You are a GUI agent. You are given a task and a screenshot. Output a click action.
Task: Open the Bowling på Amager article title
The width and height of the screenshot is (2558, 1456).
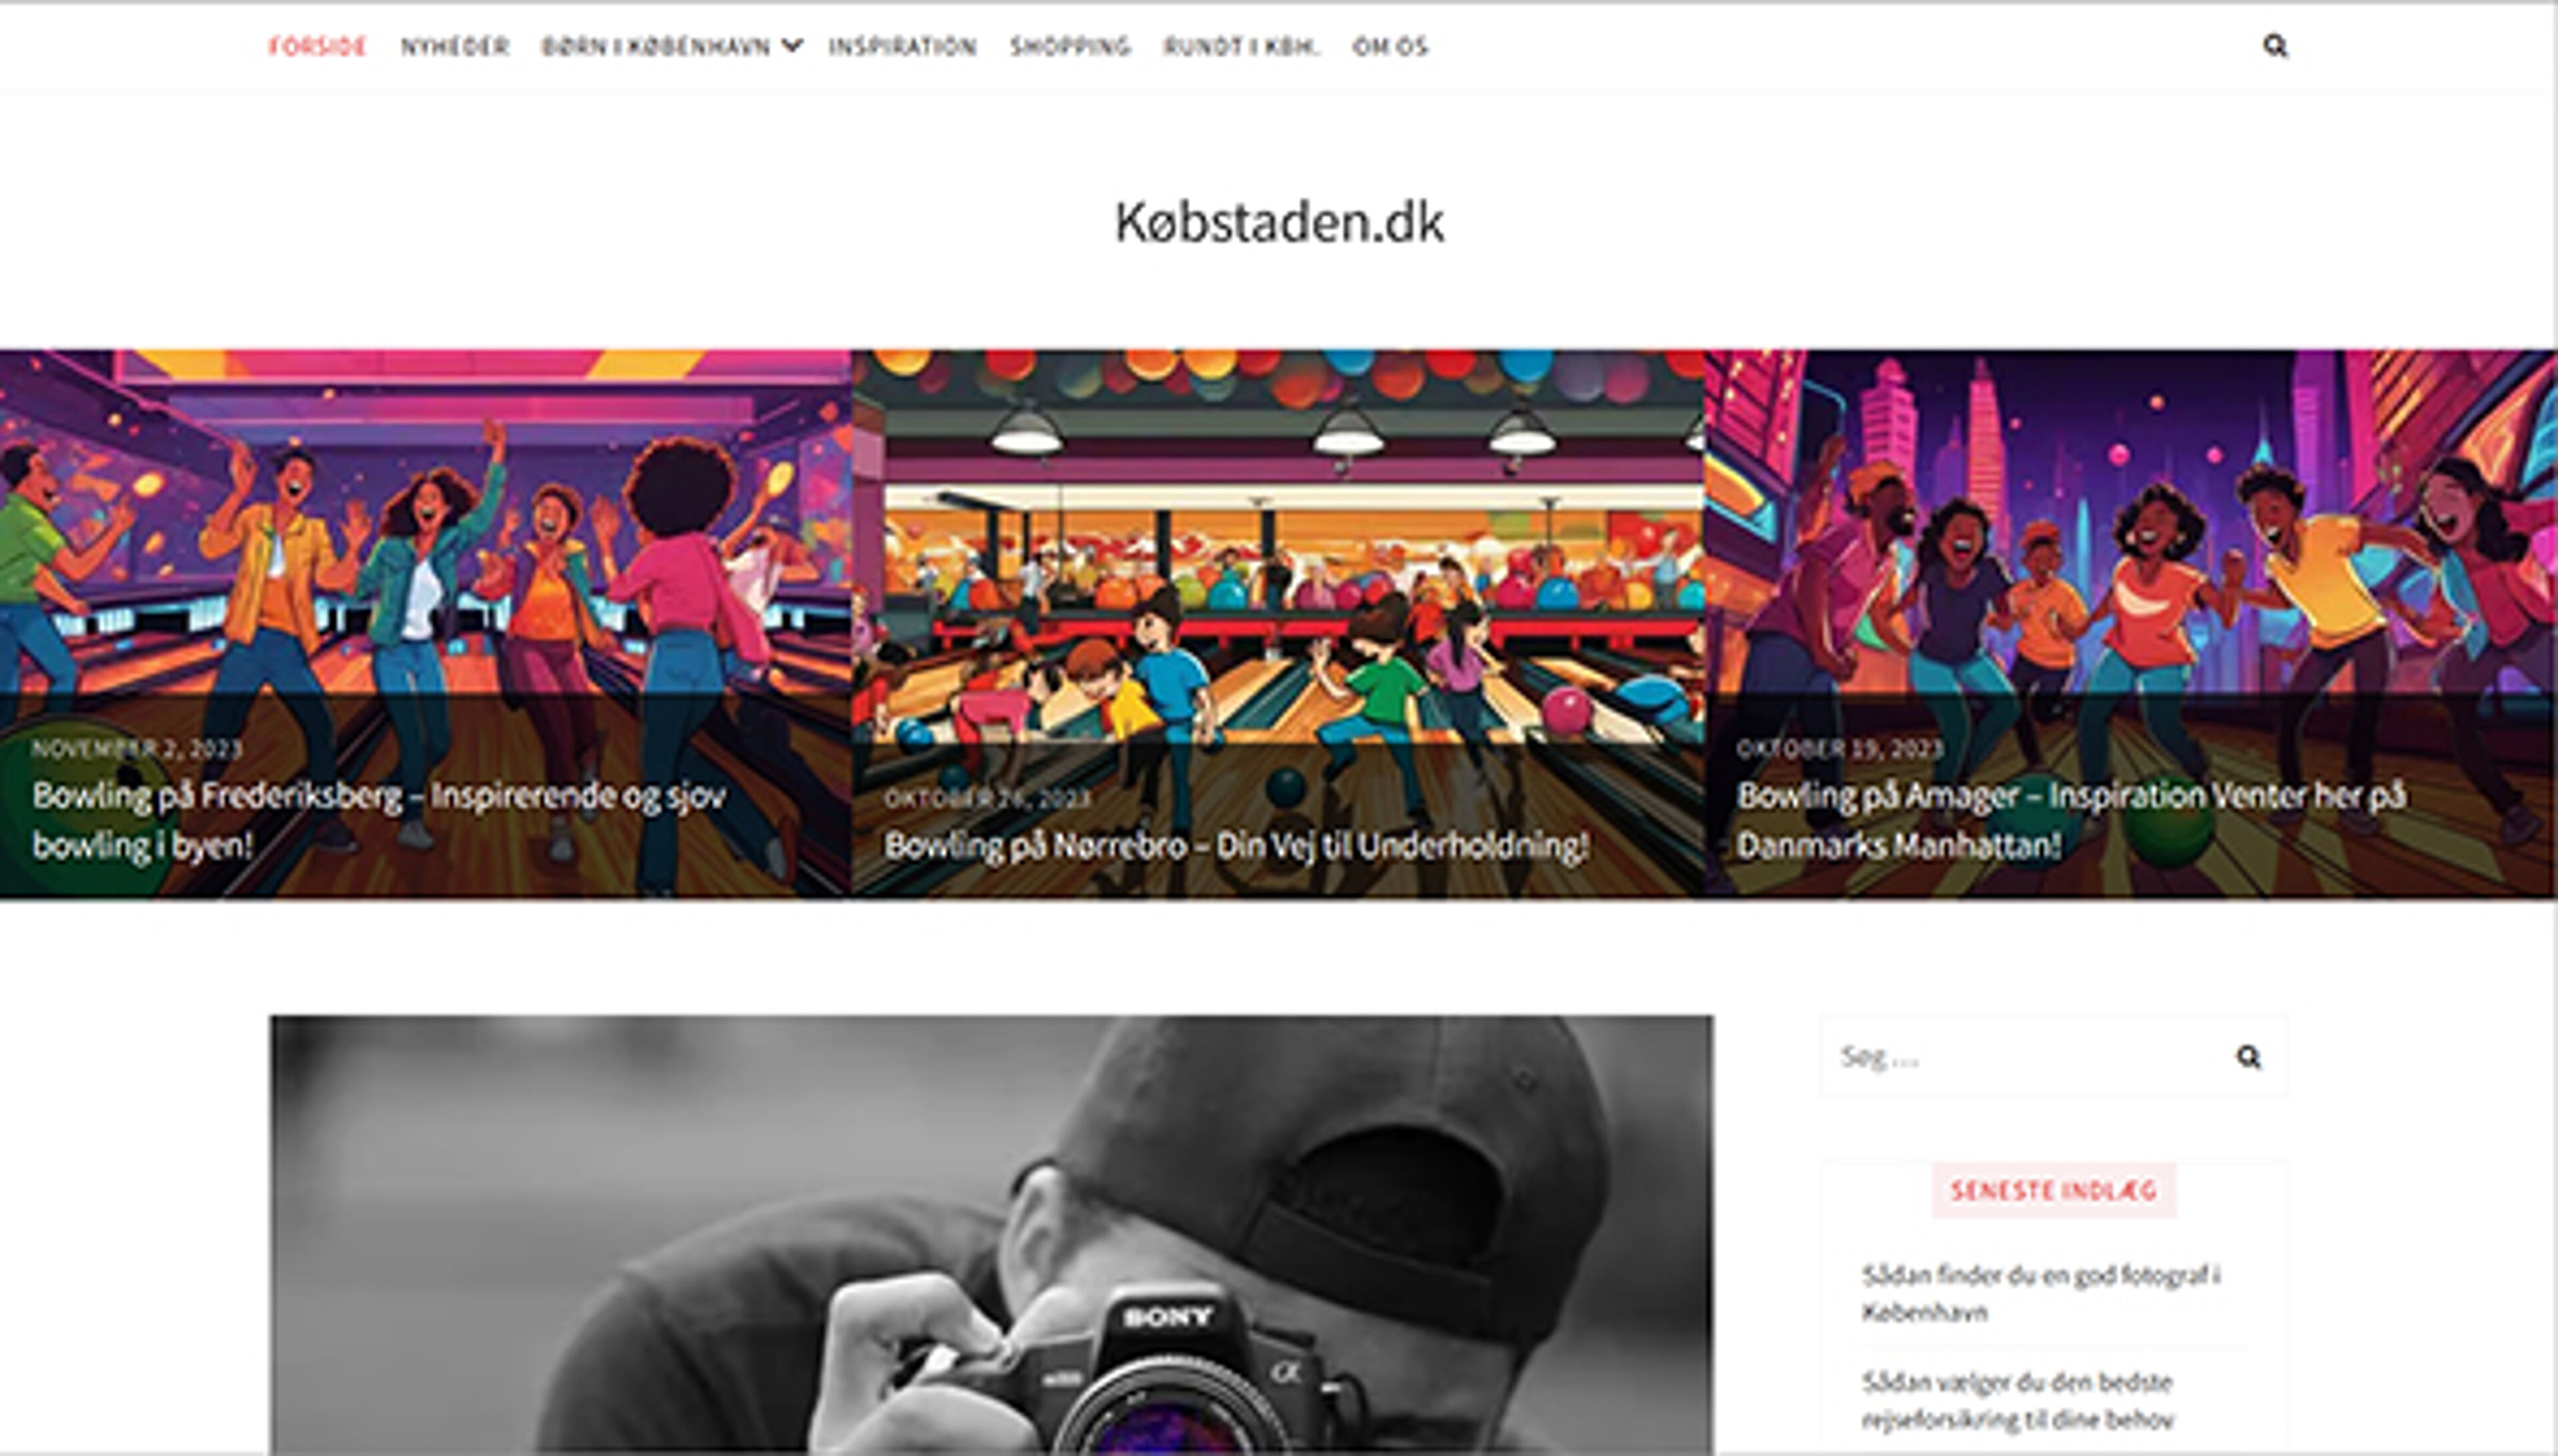(x=2071, y=820)
